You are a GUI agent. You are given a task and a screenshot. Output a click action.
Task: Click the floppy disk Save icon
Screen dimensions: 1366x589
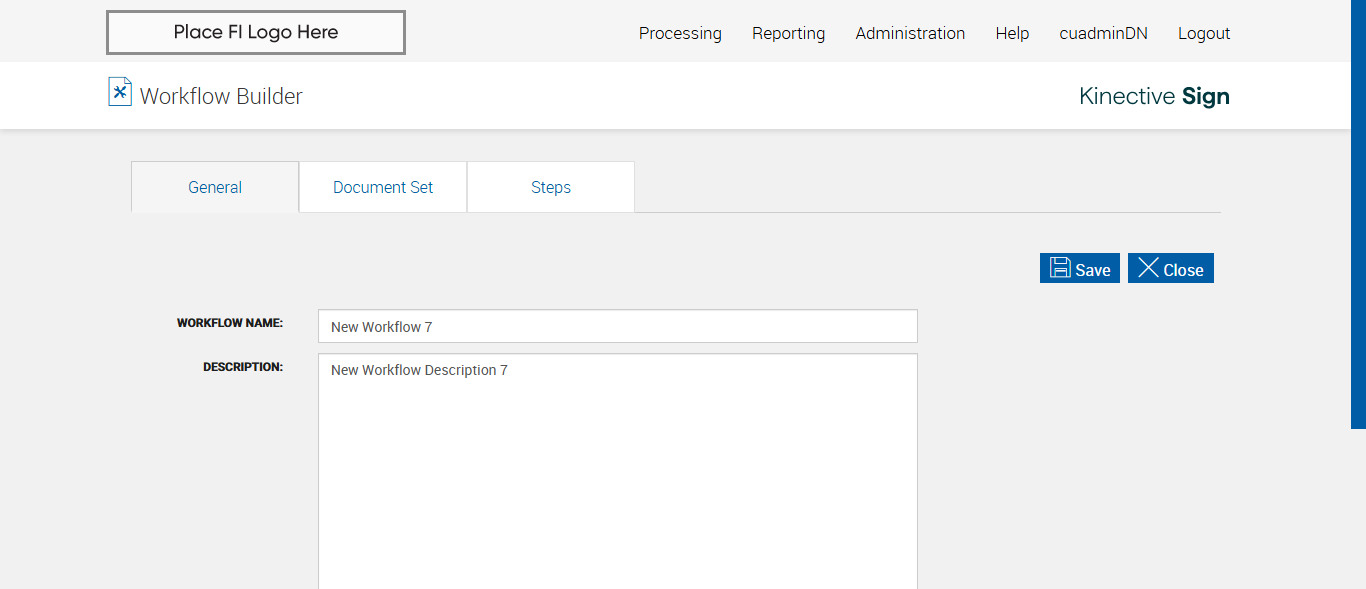pos(1060,269)
